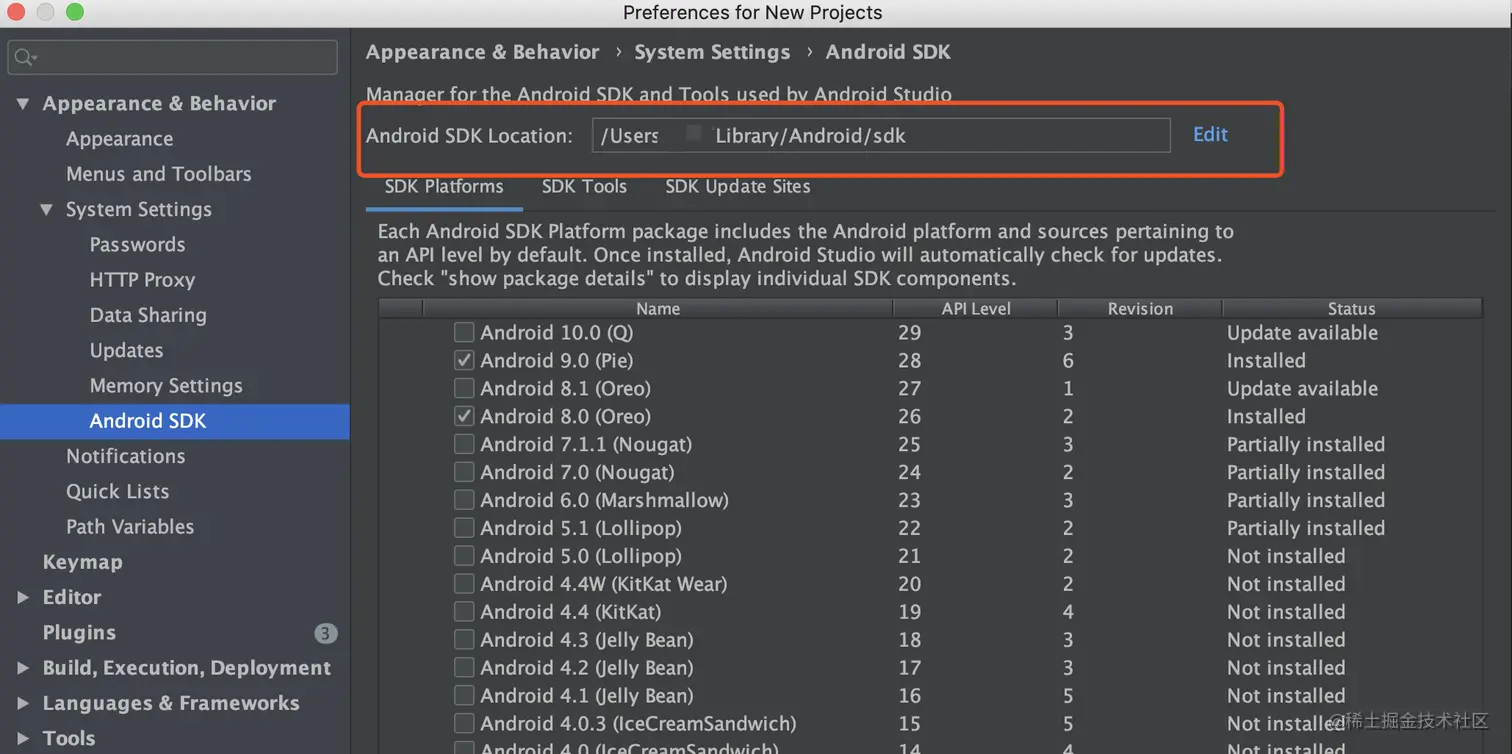Check the Android 4.2 (Jelly Bean) checkbox
The width and height of the screenshot is (1512, 754).
click(x=464, y=668)
